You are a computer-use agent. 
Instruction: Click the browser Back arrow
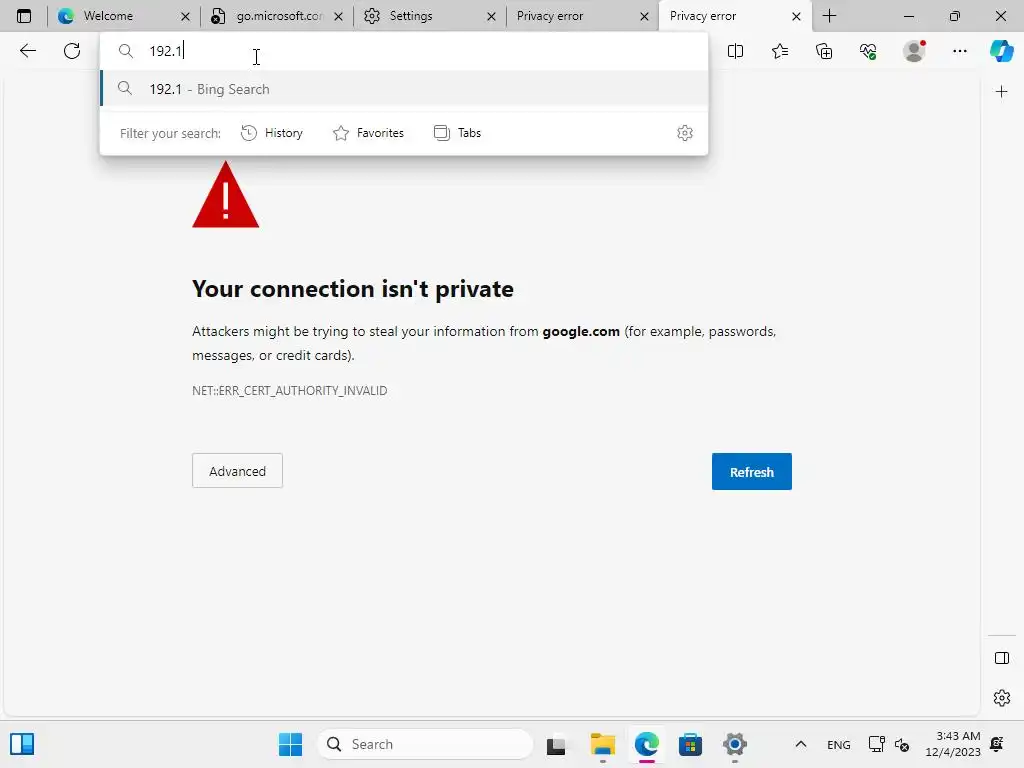click(28, 51)
